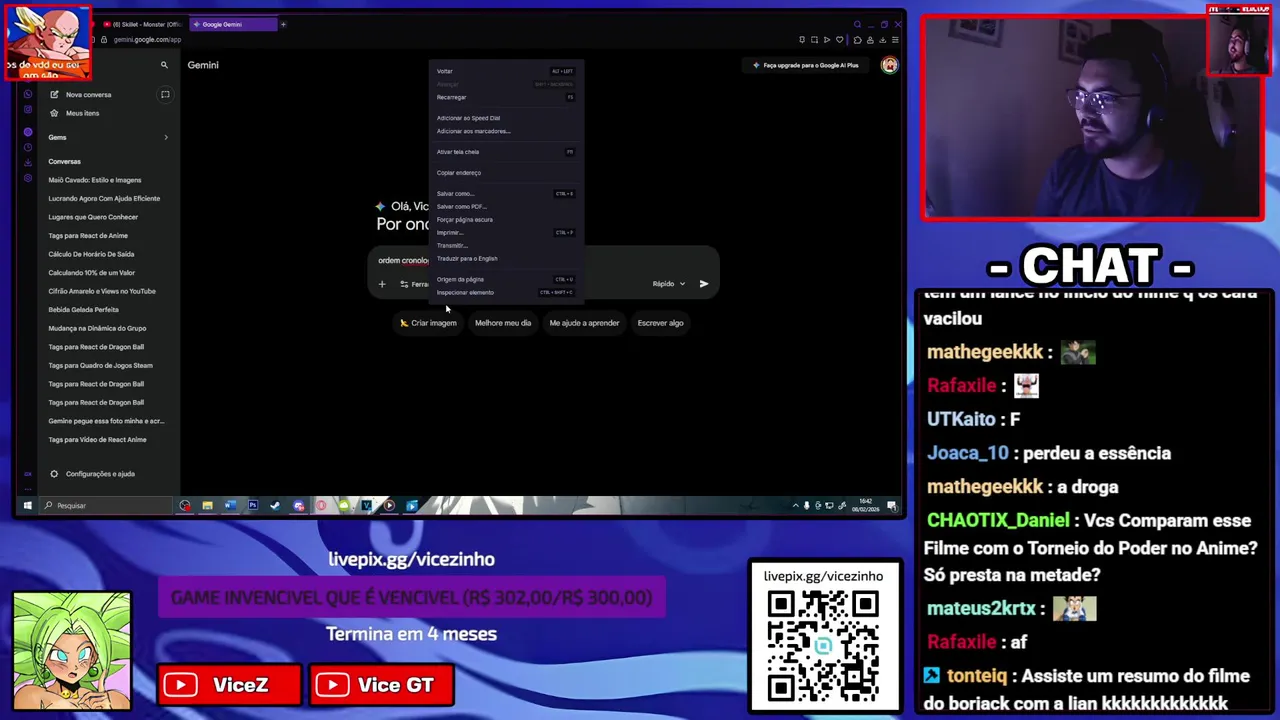Open Photoshop from the taskbar
The height and width of the screenshot is (720, 1280).
(252, 506)
